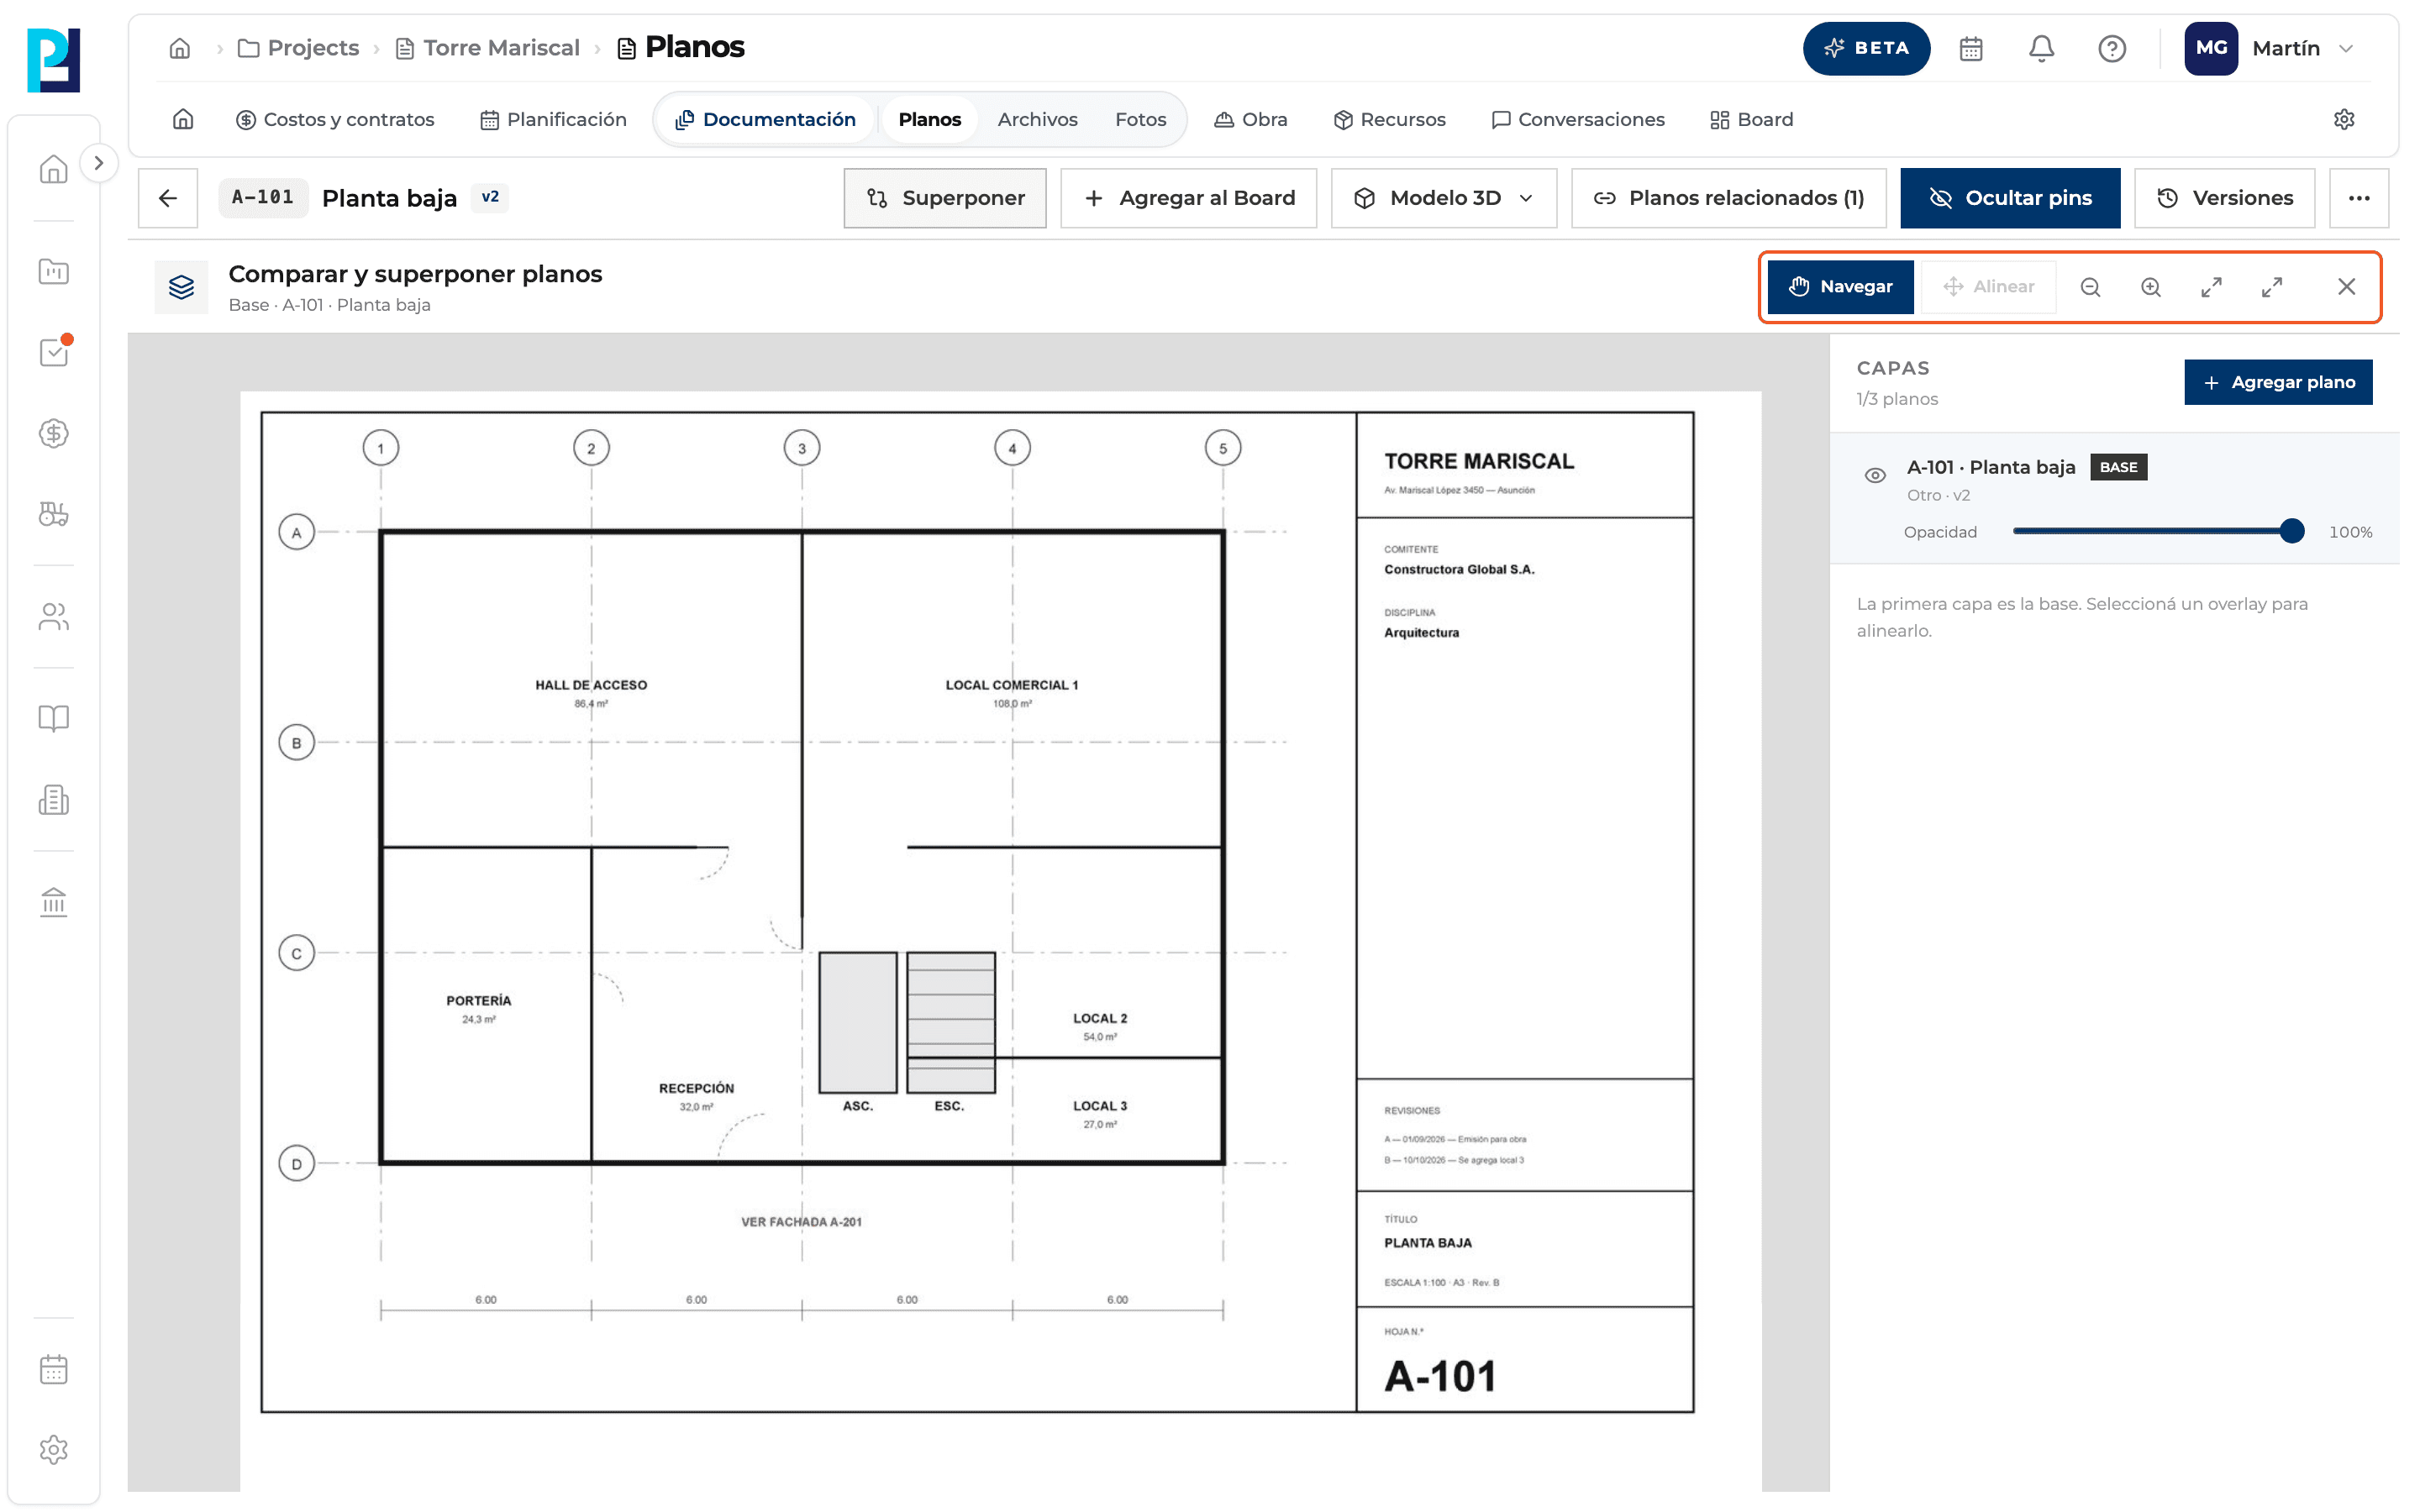The width and height of the screenshot is (2420, 1512).
Task: Switch to the Fotos tab
Action: pyautogui.click(x=1140, y=119)
